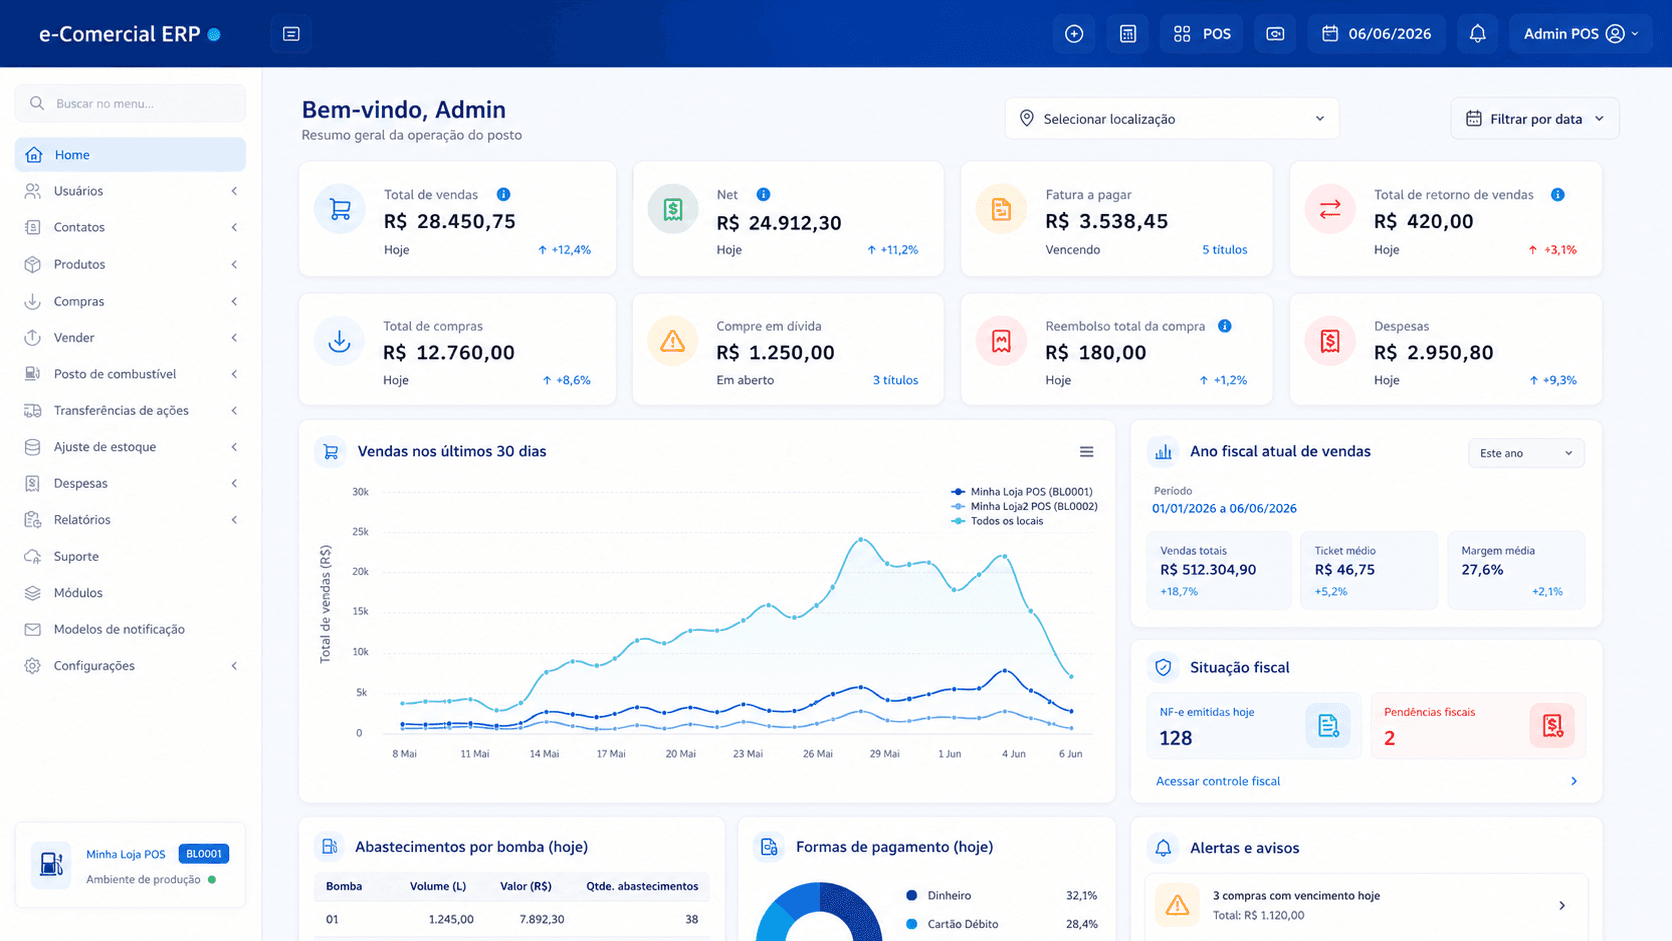Click the plus circle quick-add icon
This screenshot has height=941, width=1672.
(x=1074, y=34)
